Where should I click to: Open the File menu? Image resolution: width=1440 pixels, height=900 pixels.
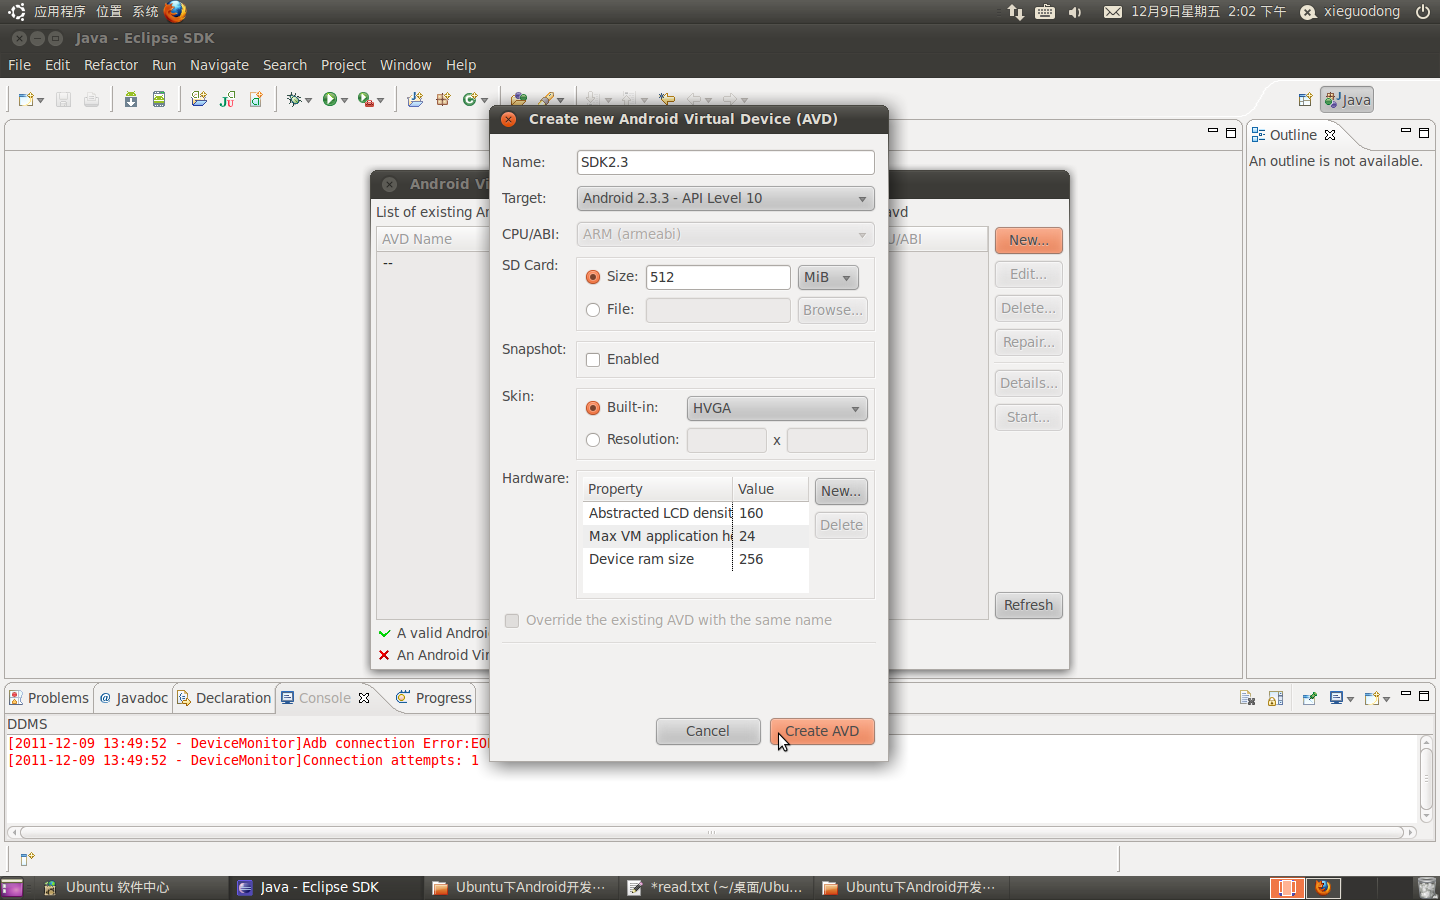(19, 65)
